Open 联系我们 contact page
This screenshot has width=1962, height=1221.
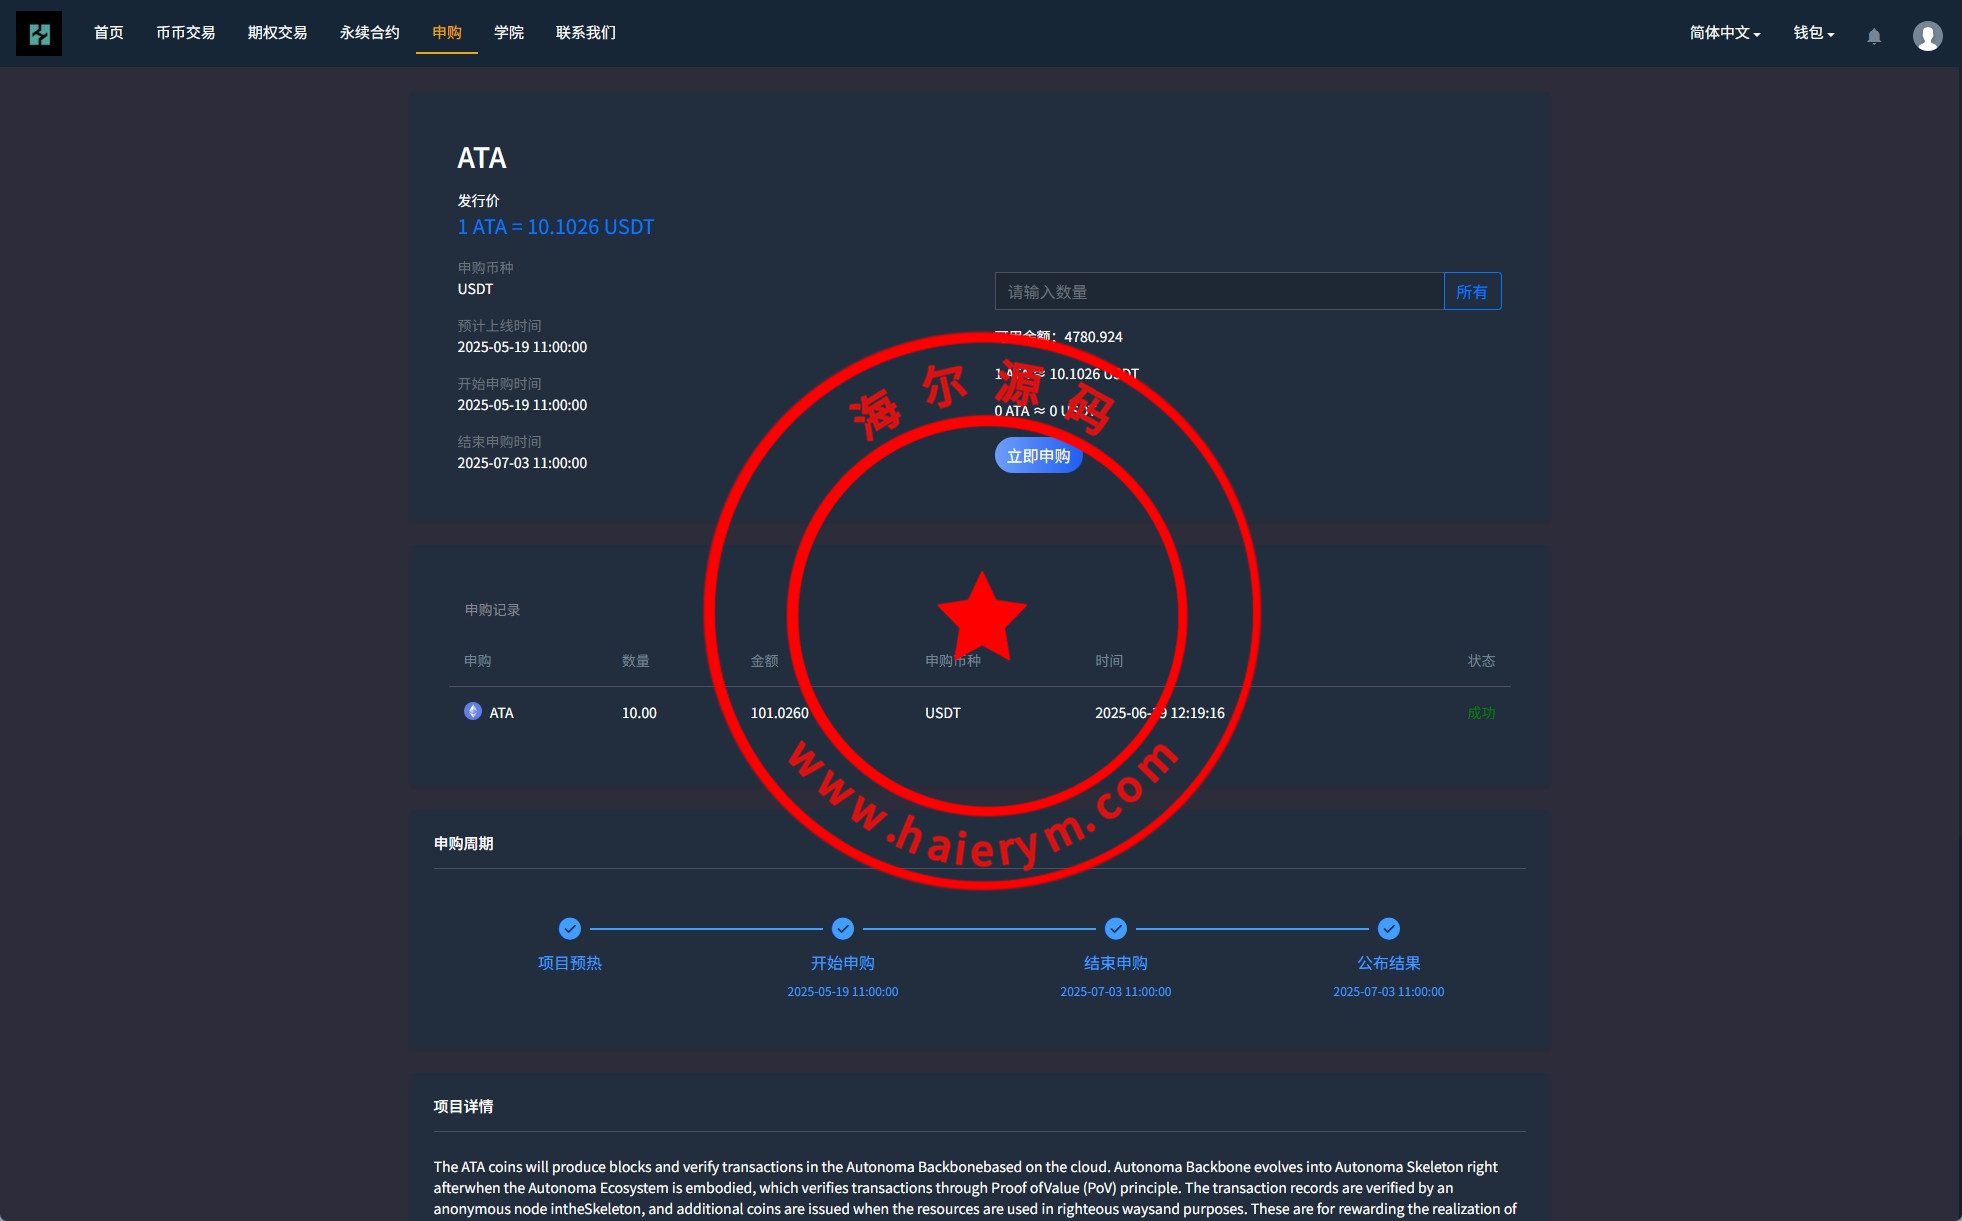tap(586, 33)
